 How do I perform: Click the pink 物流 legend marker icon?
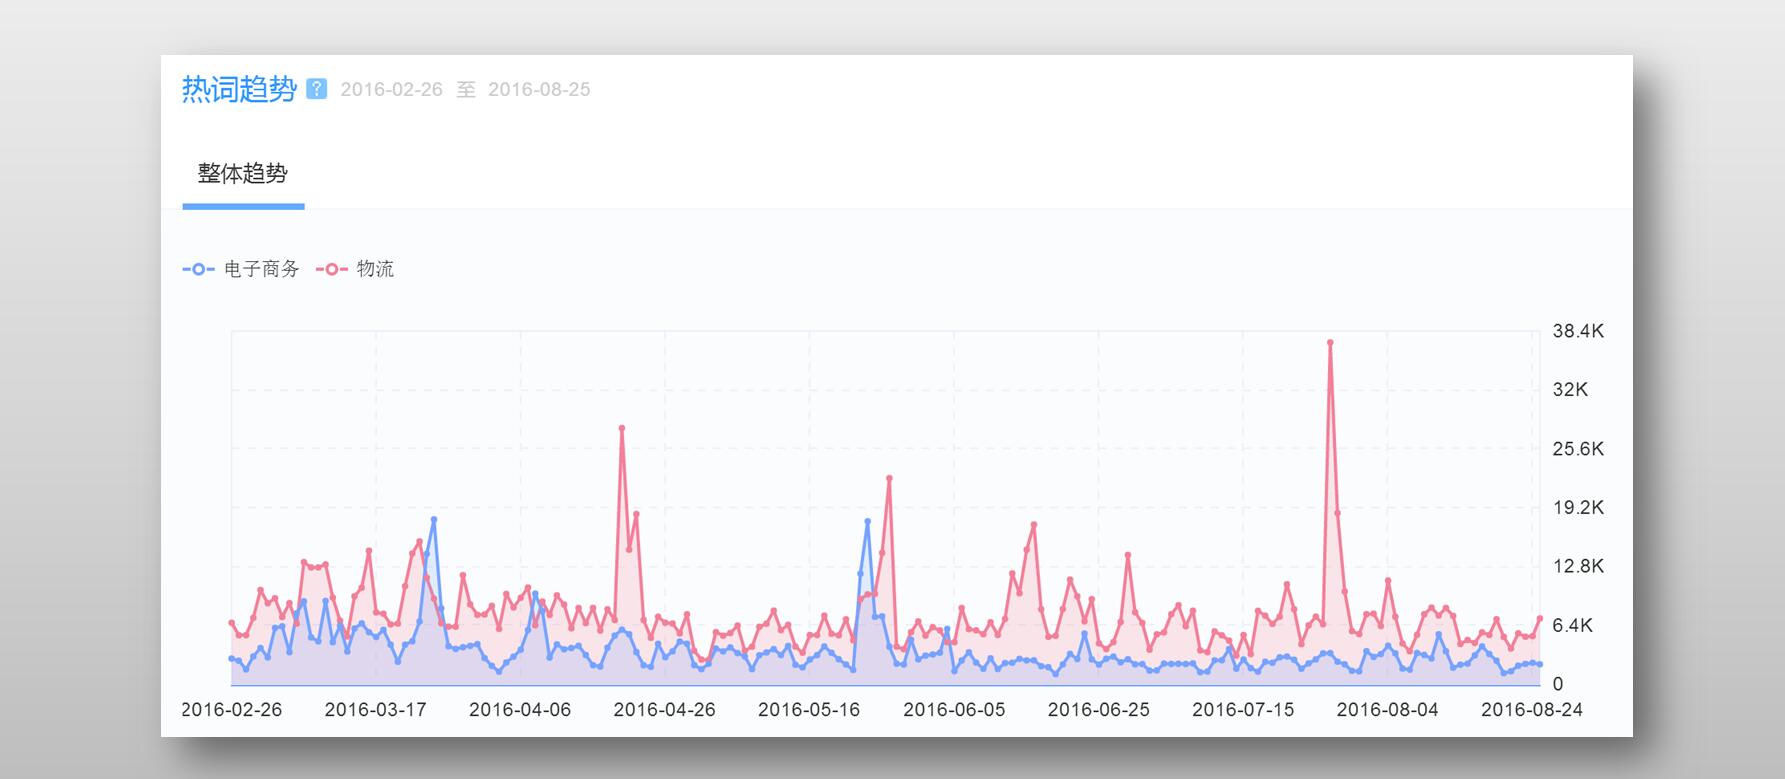(331, 269)
